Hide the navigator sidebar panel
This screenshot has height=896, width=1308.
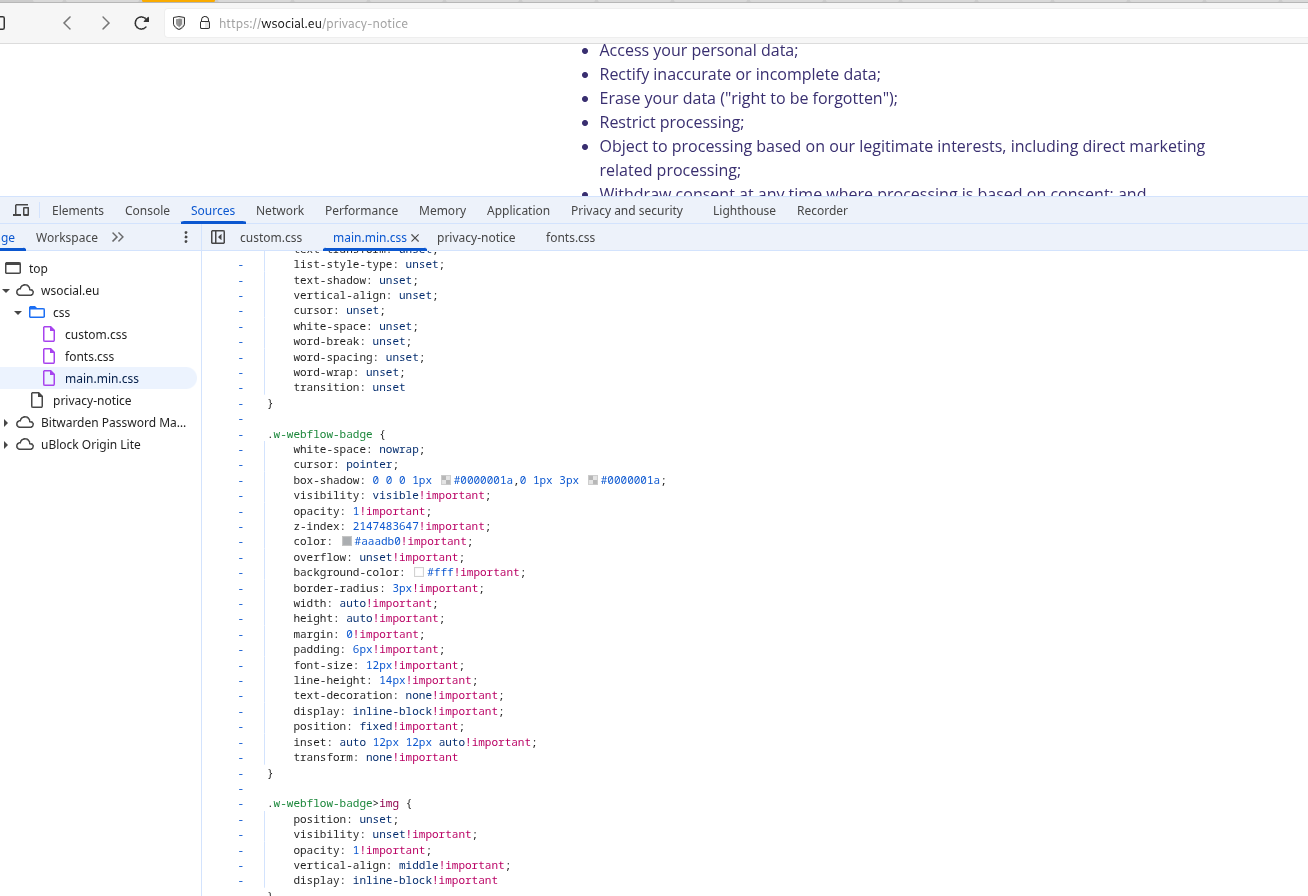pyautogui.click(x=218, y=237)
